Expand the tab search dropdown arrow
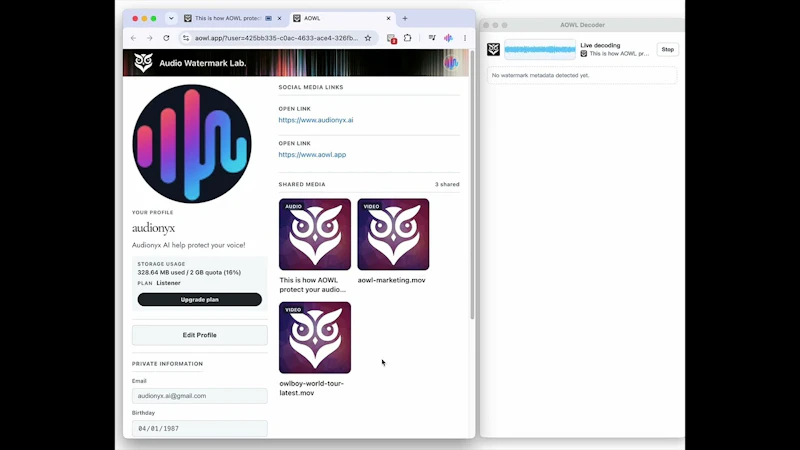 (x=171, y=18)
